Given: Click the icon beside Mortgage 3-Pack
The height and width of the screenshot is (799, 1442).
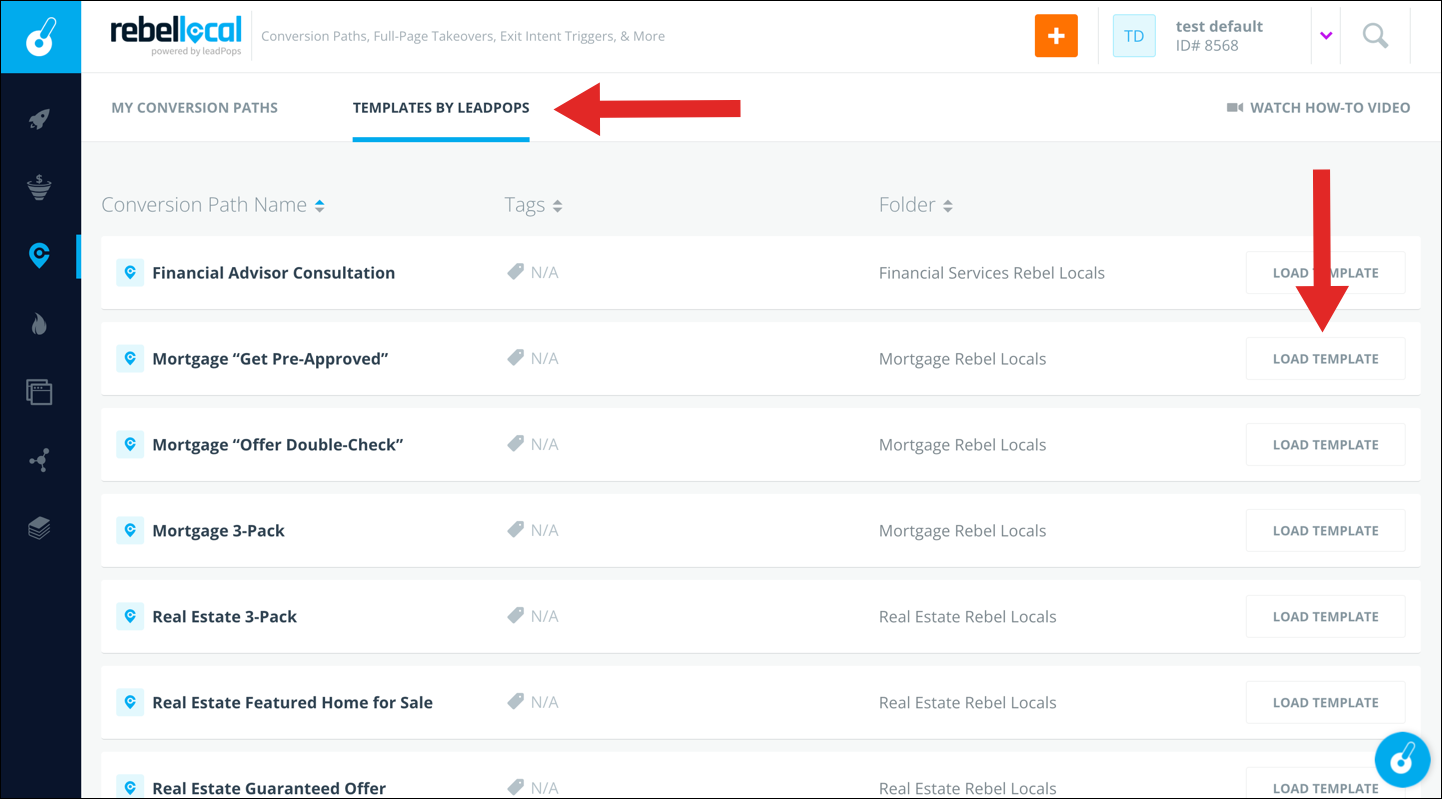Looking at the screenshot, I should [130, 531].
